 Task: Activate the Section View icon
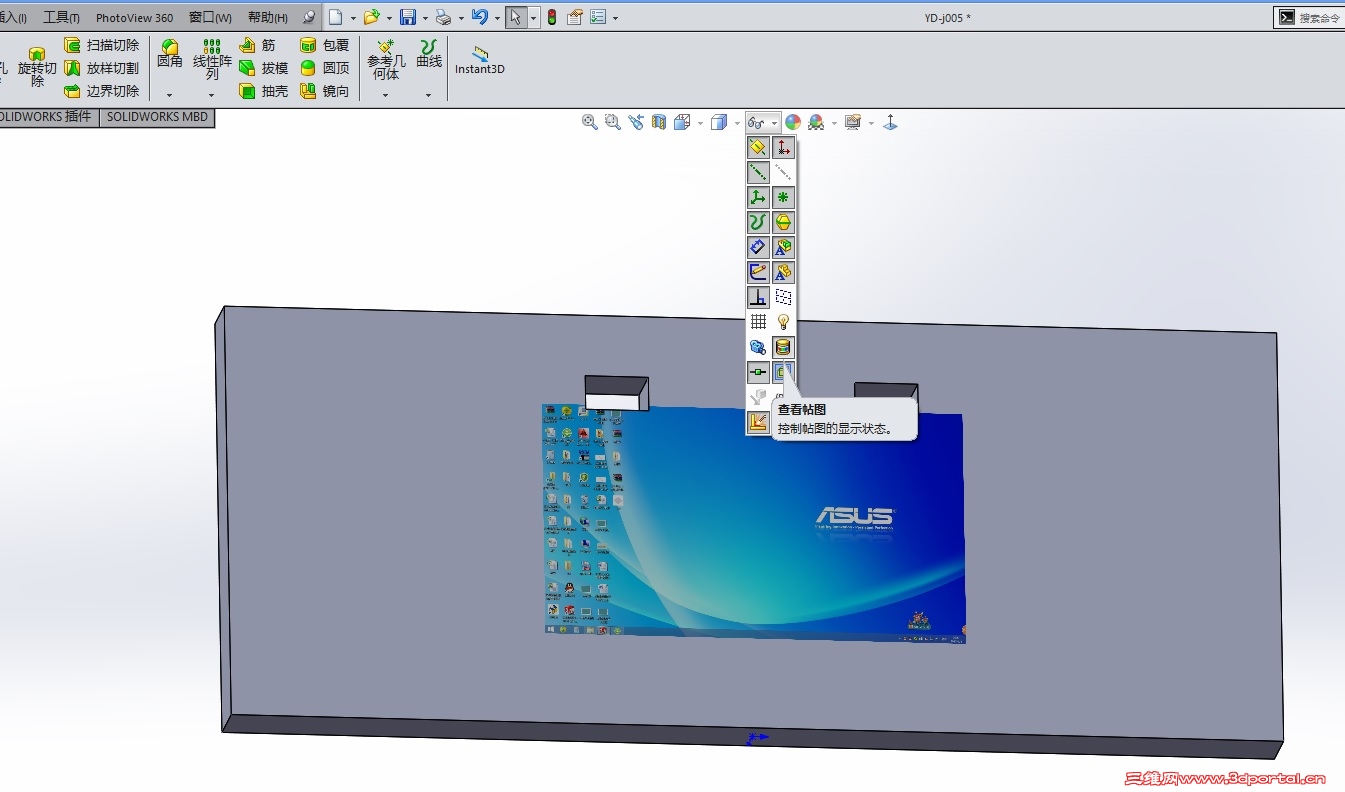[659, 122]
